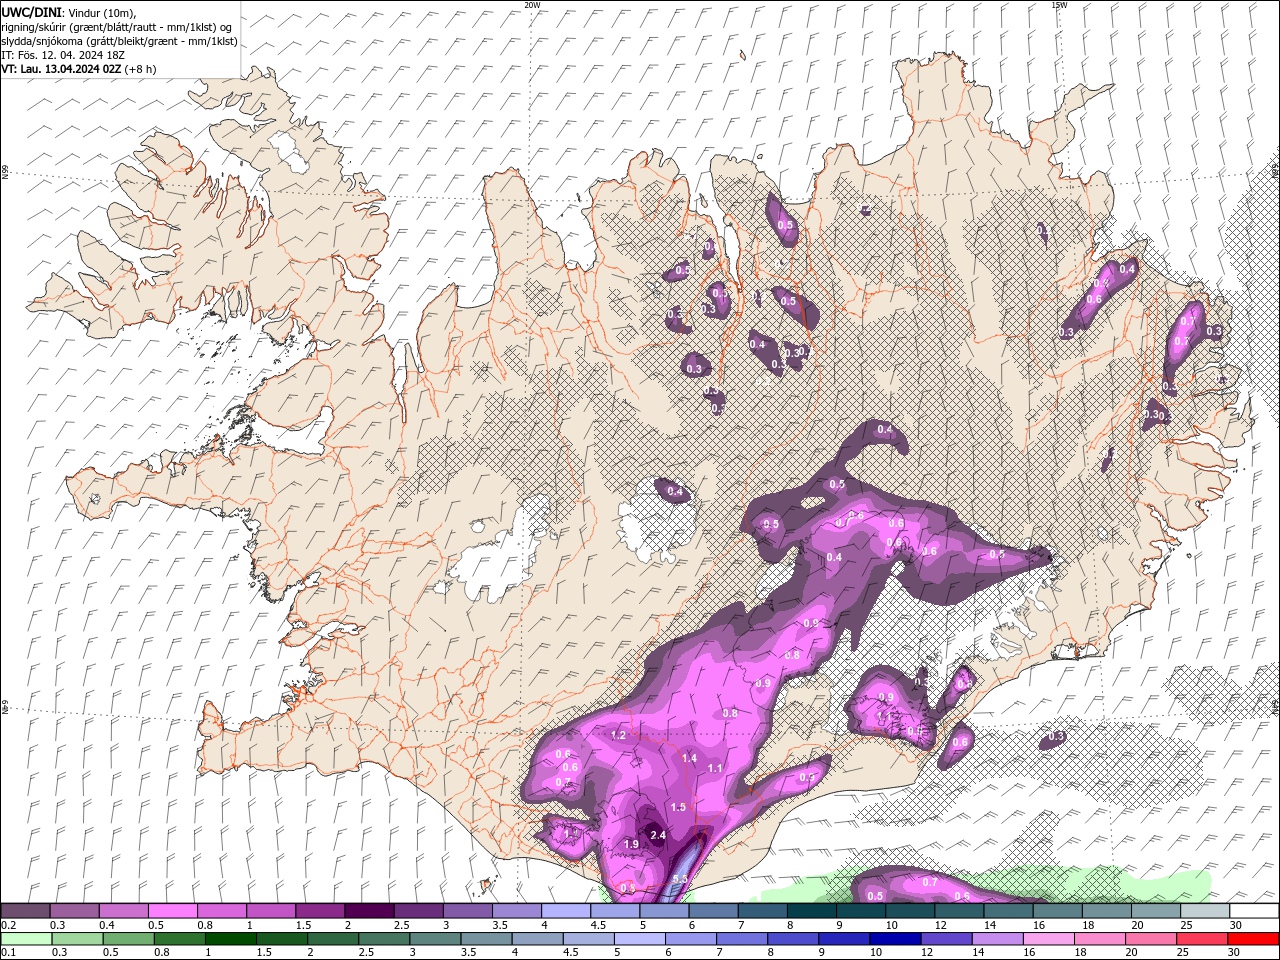Pick lower rain legend swatch between 0.1 and 0.3
Viewport: 1280px width, 960px height.
point(26,939)
